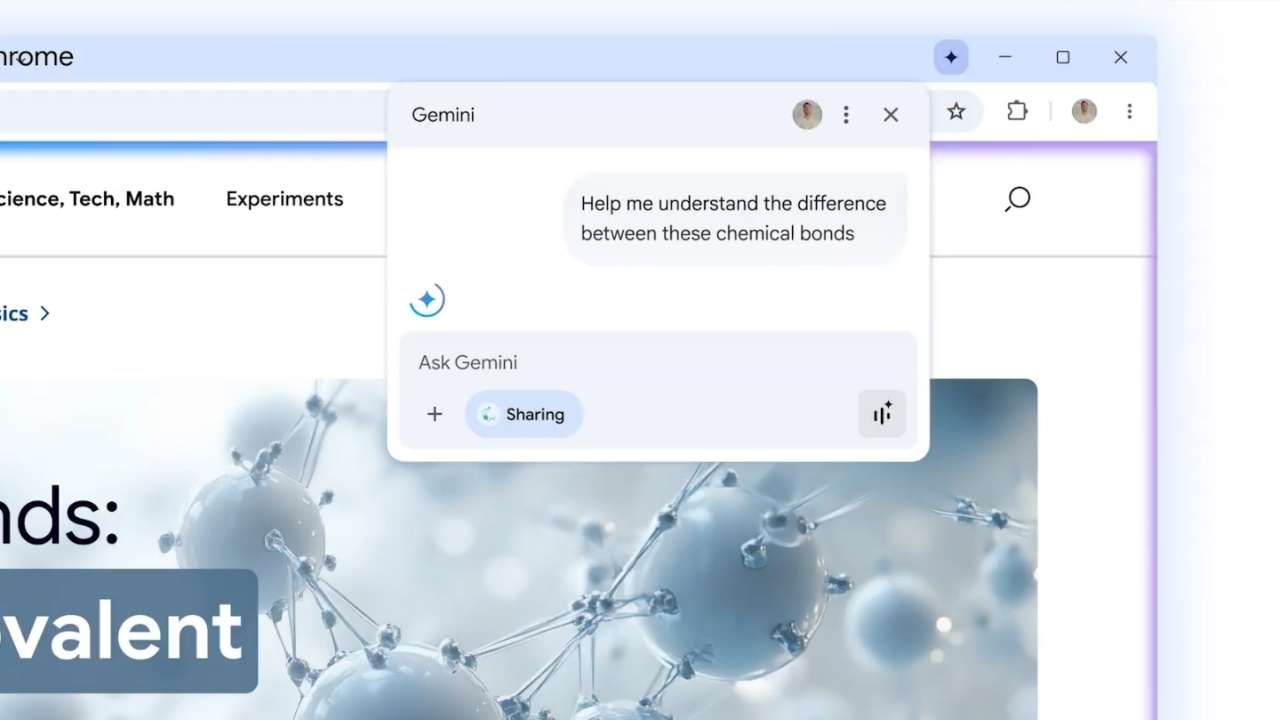The height and width of the screenshot is (720, 1280).
Task: Open the Experiments navigation menu
Action: (x=284, y=199)
